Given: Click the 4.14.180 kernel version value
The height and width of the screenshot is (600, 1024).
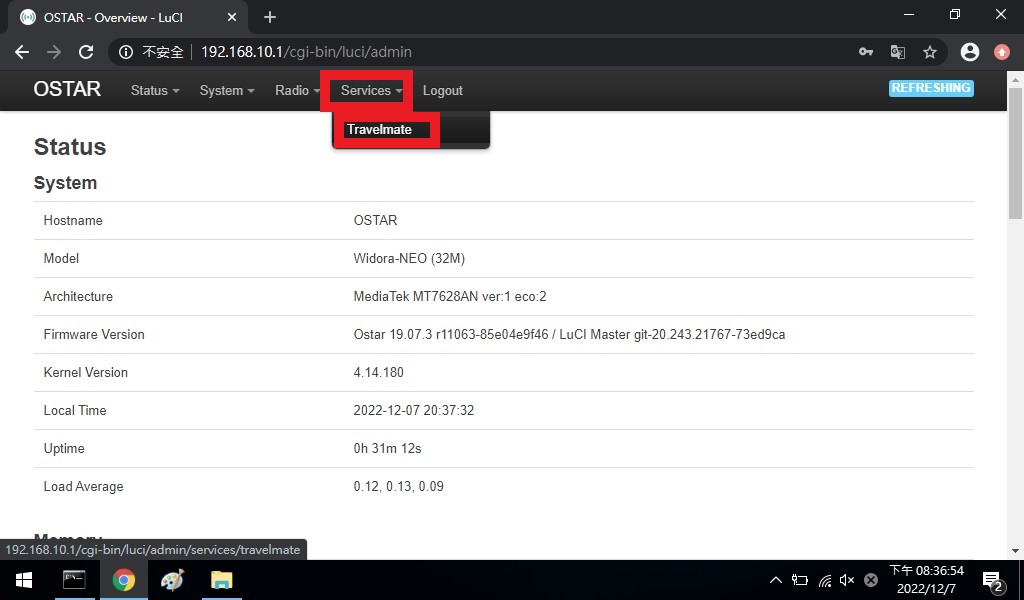Looking at the screenshot, I should click(x=379, y=372).
